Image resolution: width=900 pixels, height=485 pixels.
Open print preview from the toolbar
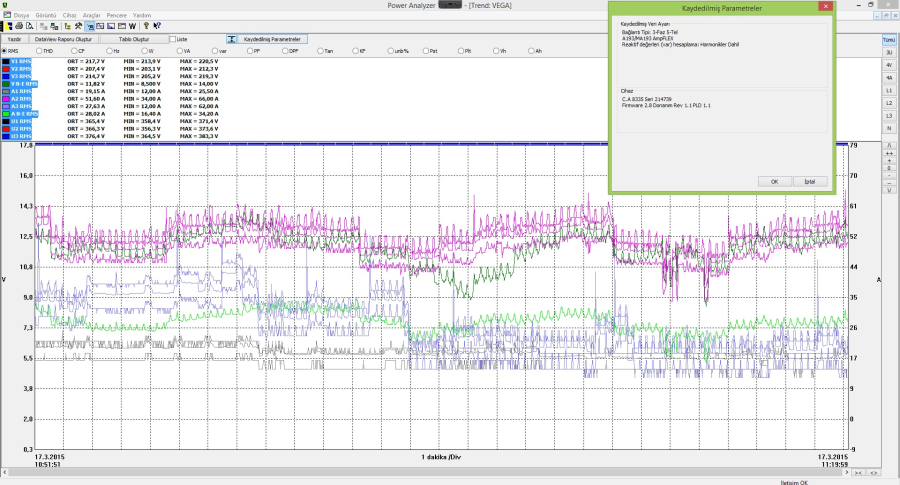point(29,26)
